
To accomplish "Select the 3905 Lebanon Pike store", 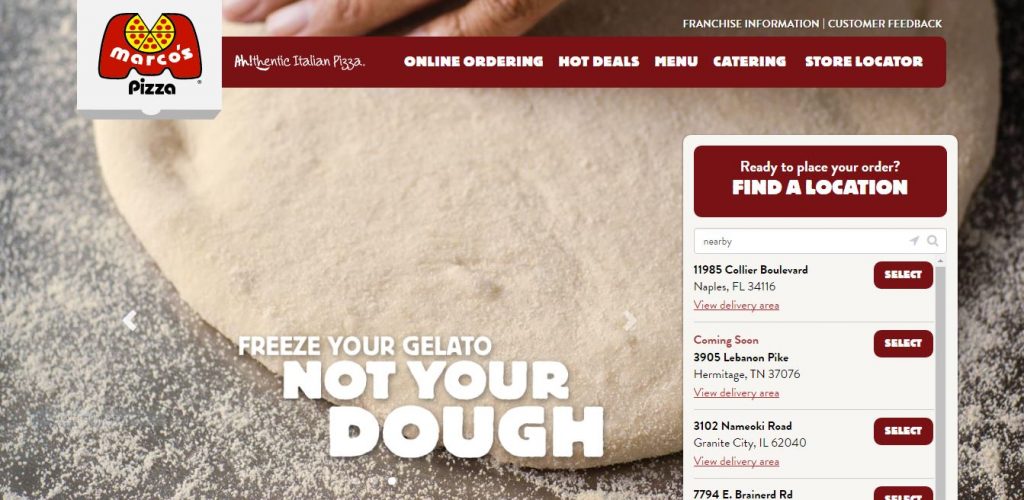I will (x=903, y=343).
